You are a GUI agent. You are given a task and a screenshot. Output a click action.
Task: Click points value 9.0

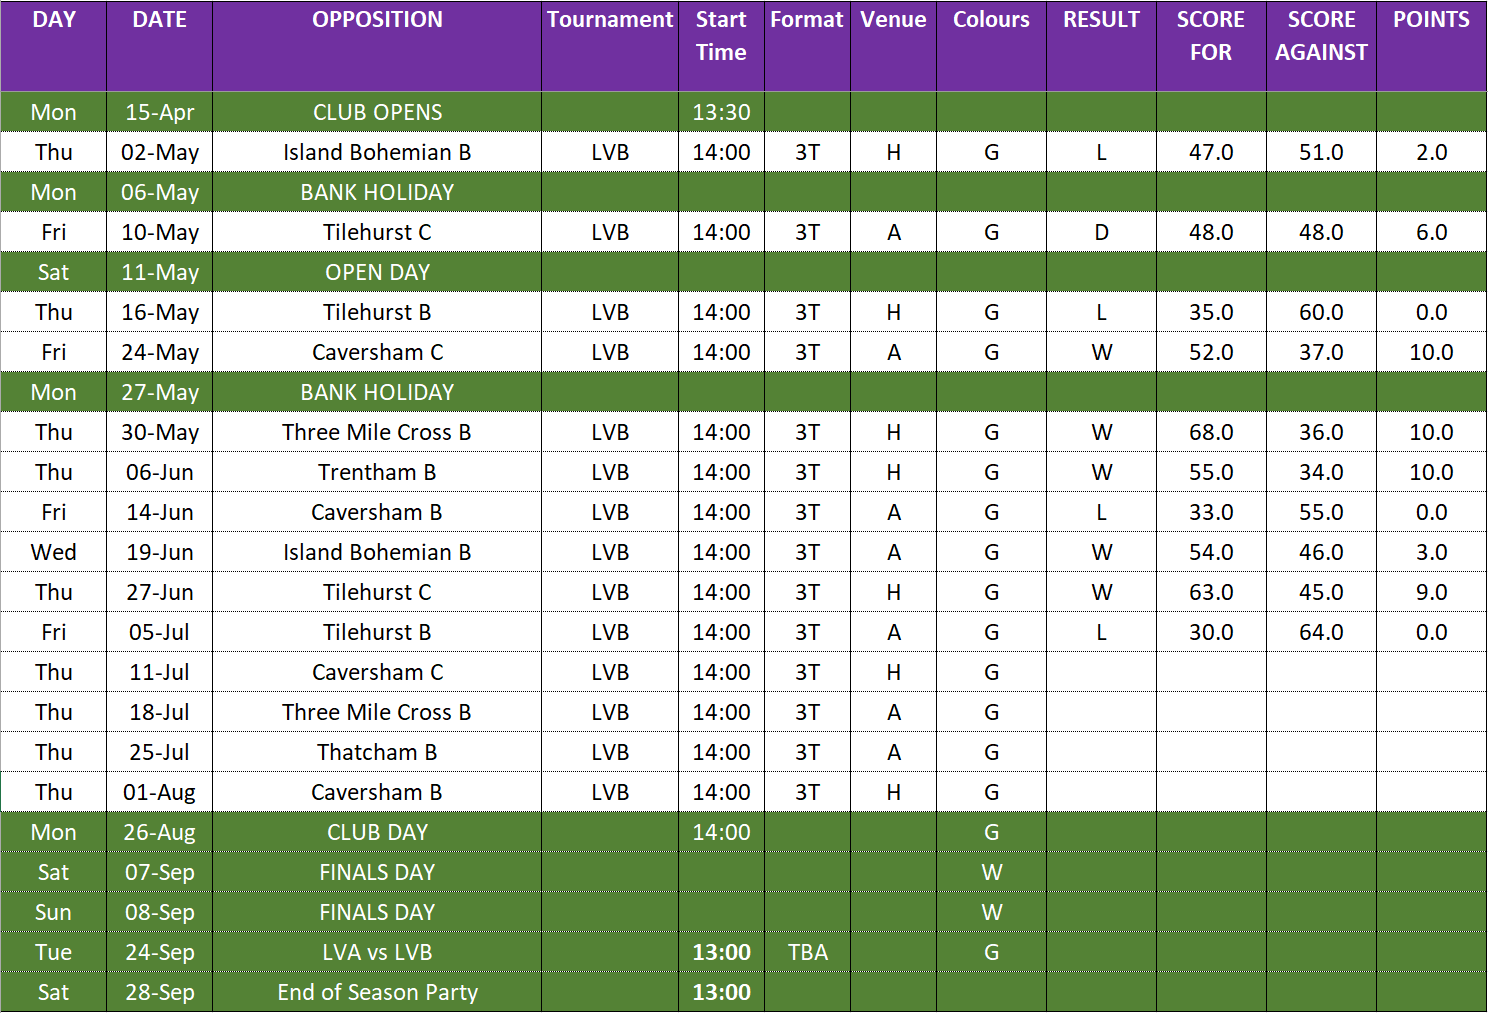tap(1431, 592)
